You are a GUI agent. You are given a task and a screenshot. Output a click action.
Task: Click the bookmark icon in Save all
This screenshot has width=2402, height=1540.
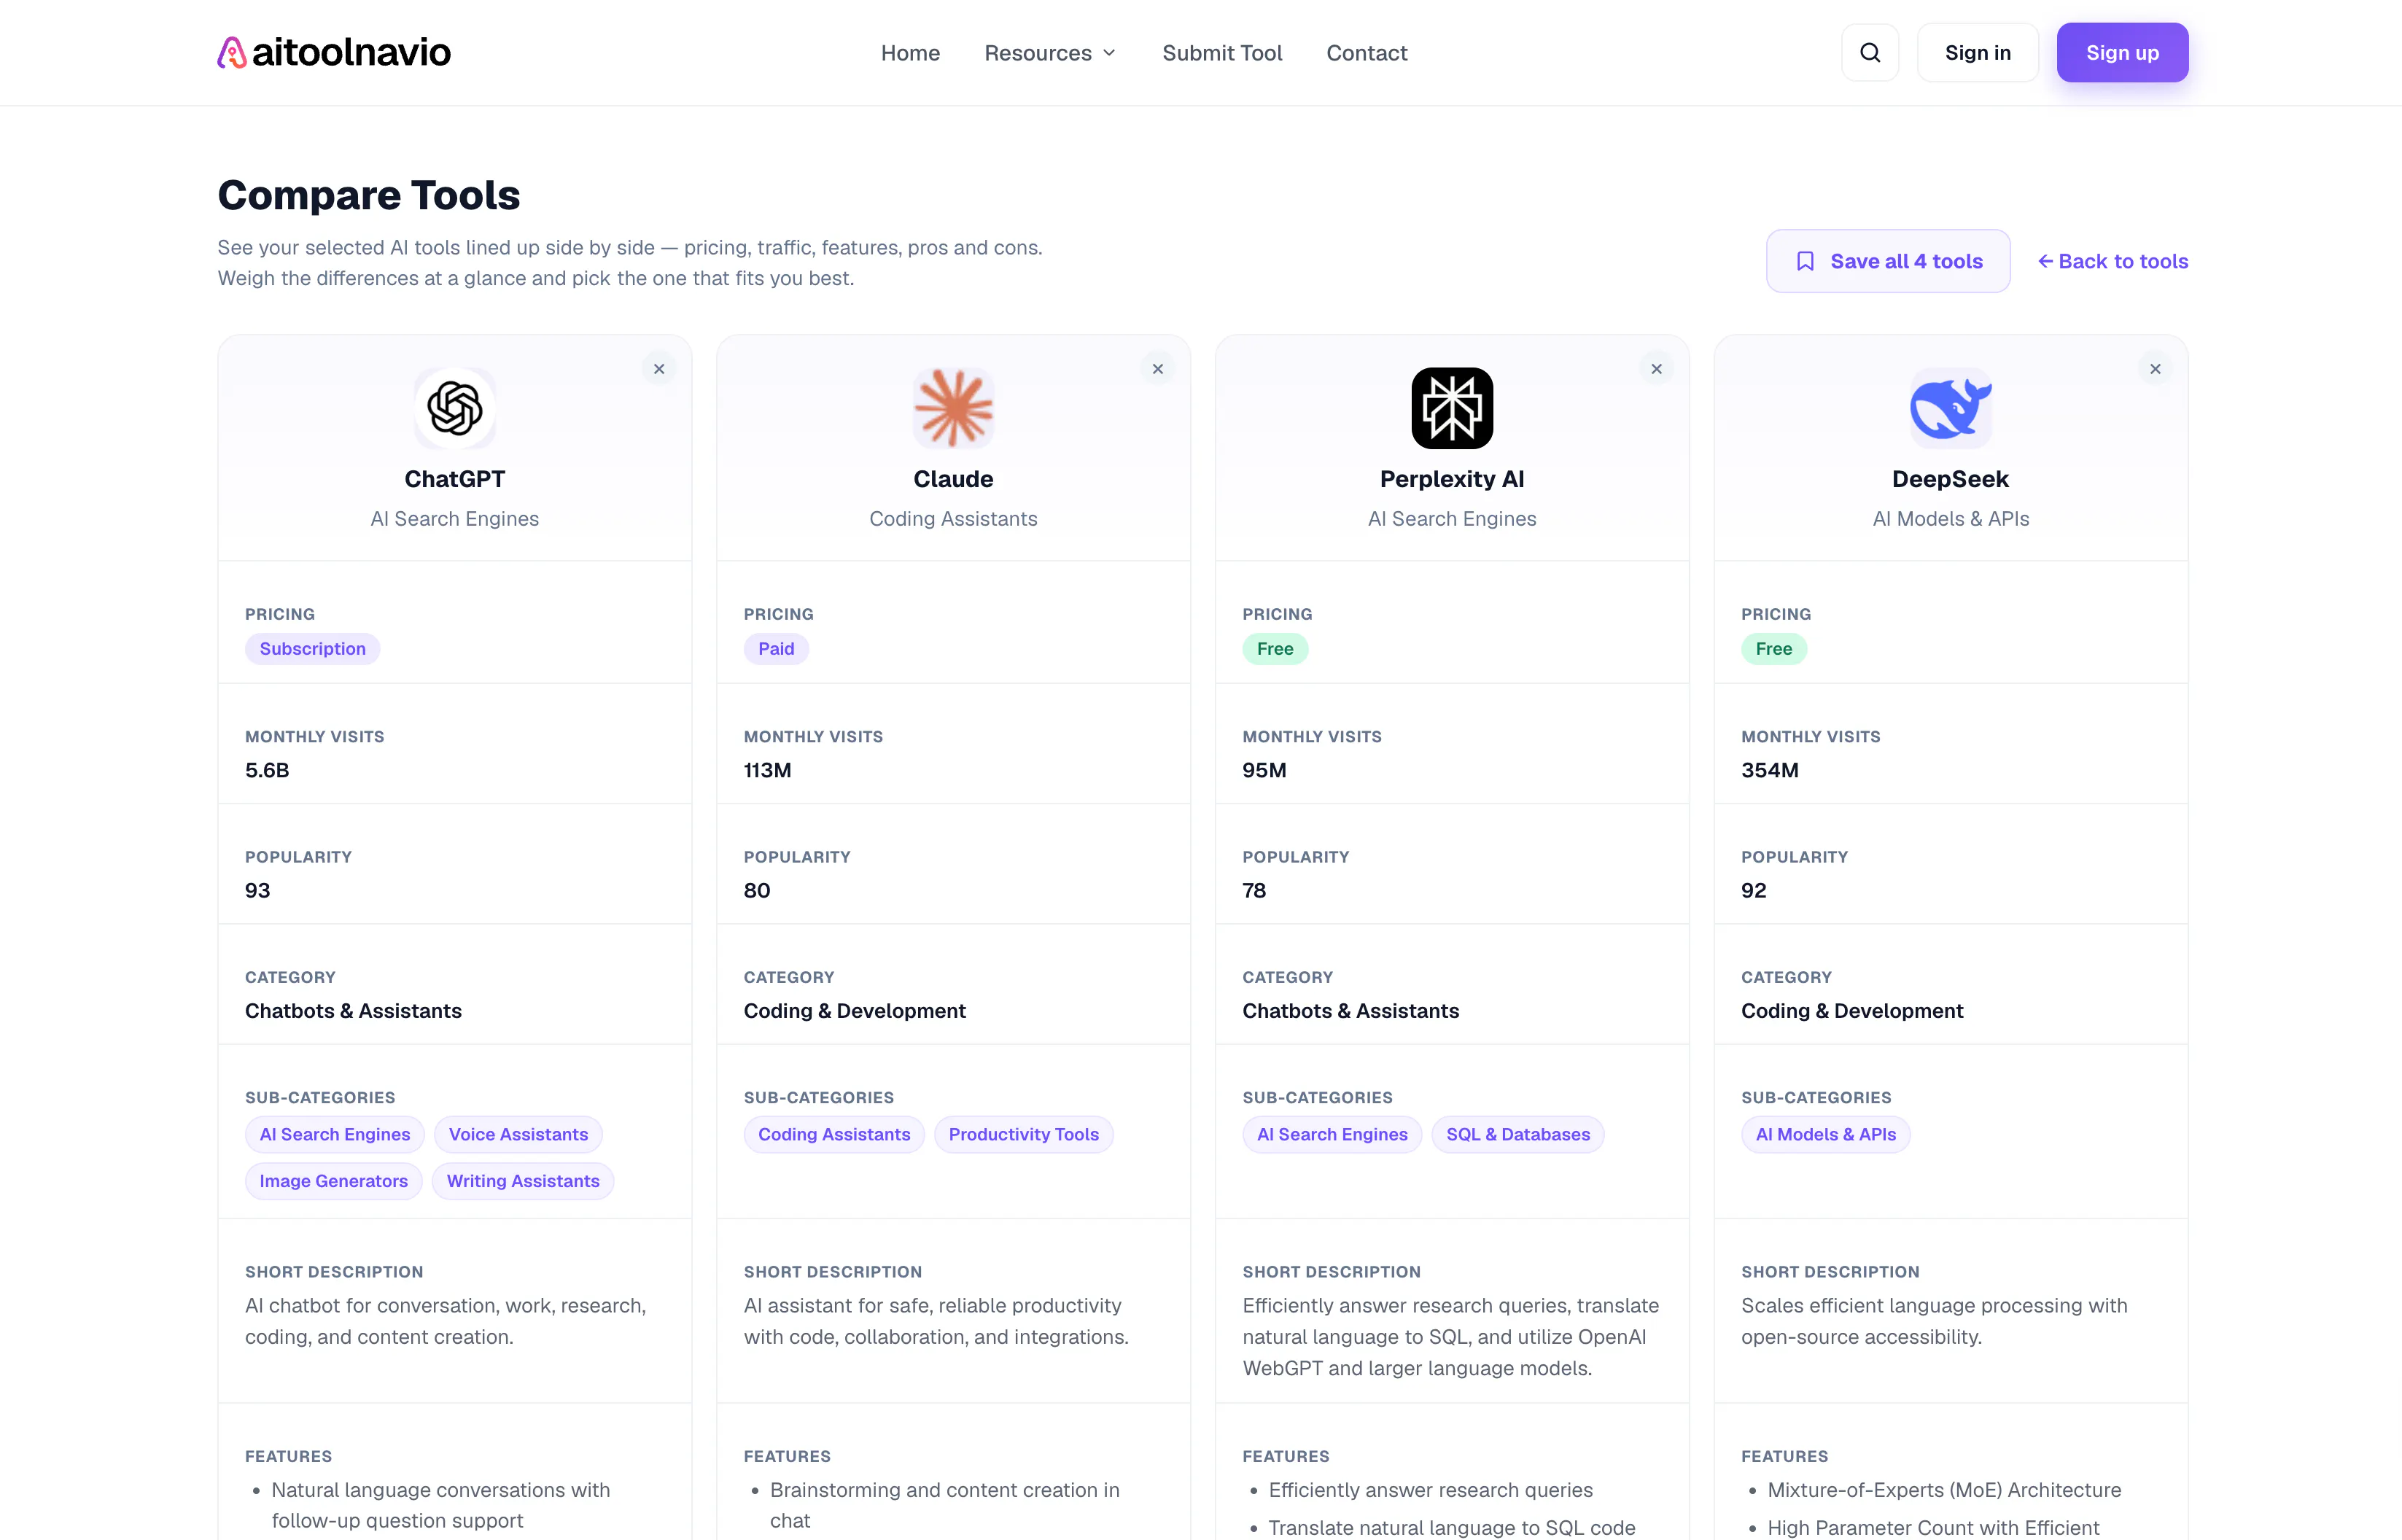[1805, 261]
